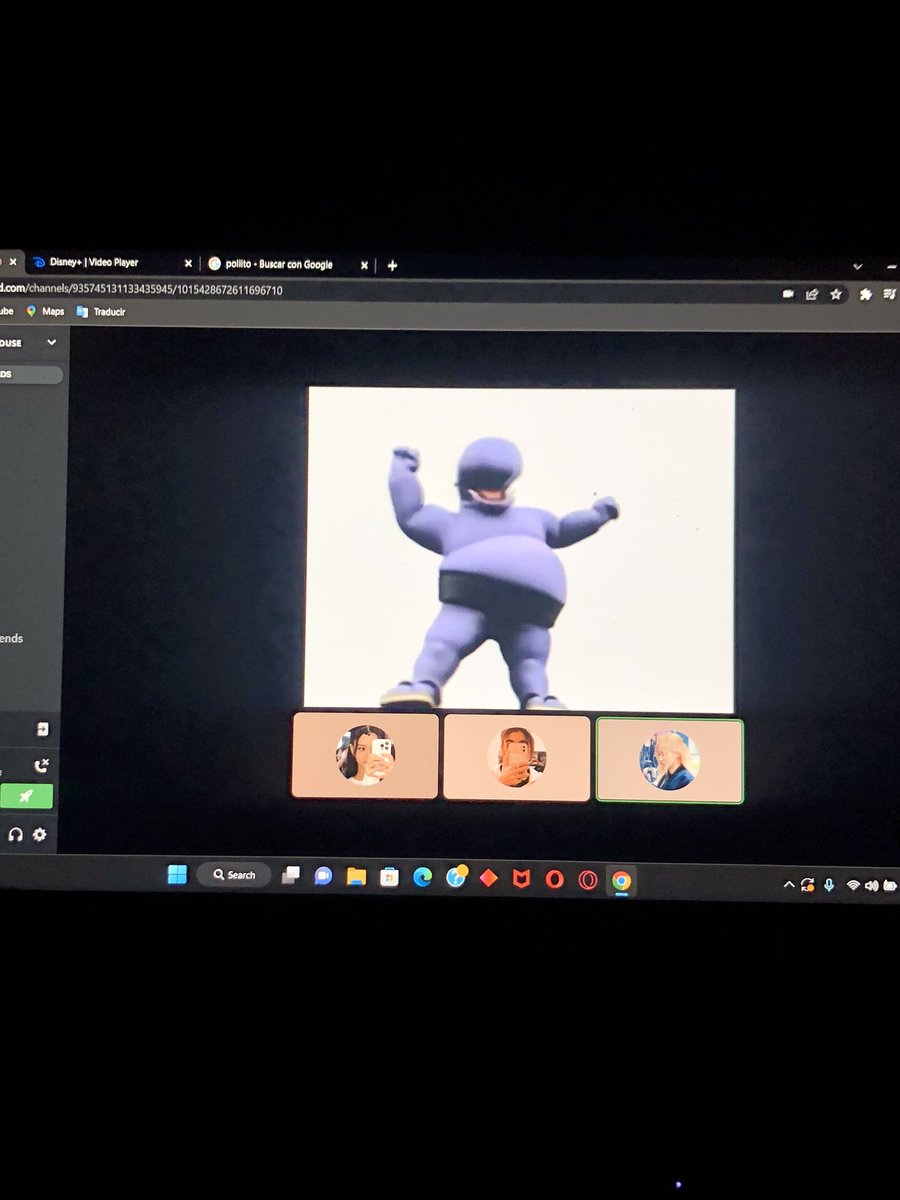Open File Explorer from the taskbar
This screenshot has height=1200, width=900.
(356, 877)
